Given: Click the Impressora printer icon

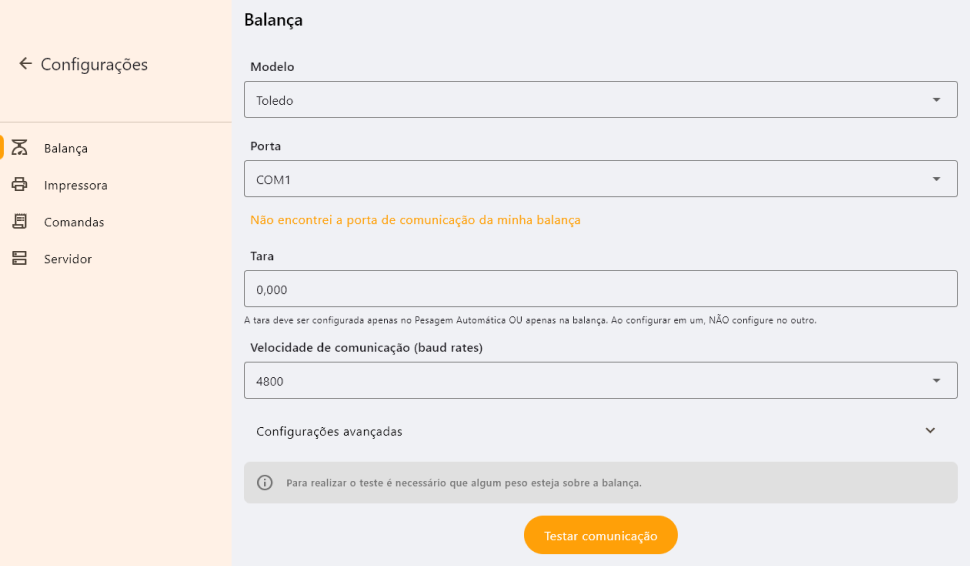Looking at the screenshot, I should click(19, 185).
